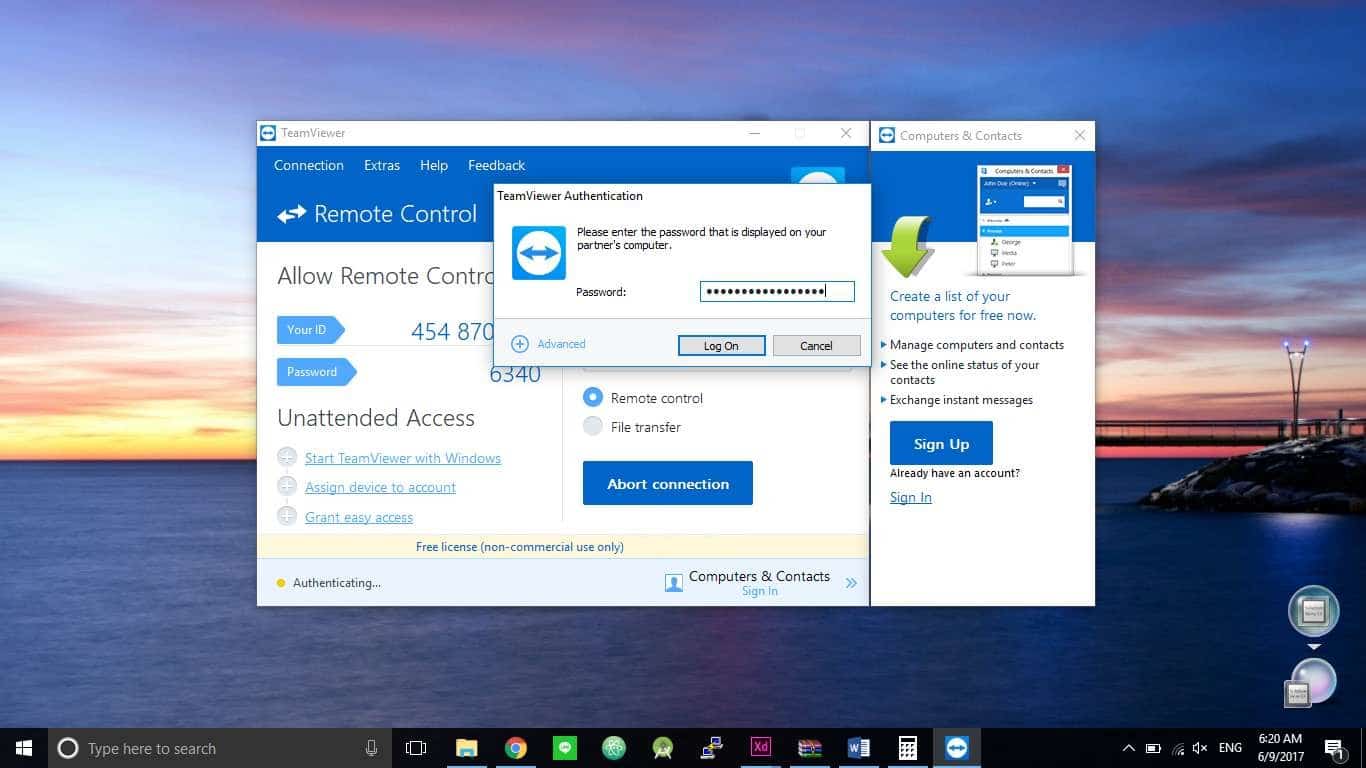This screenshot has height=768, width=1366.
Task: Click contact icon in TeamViewer status bar
Action: click(x=674, y=582)
